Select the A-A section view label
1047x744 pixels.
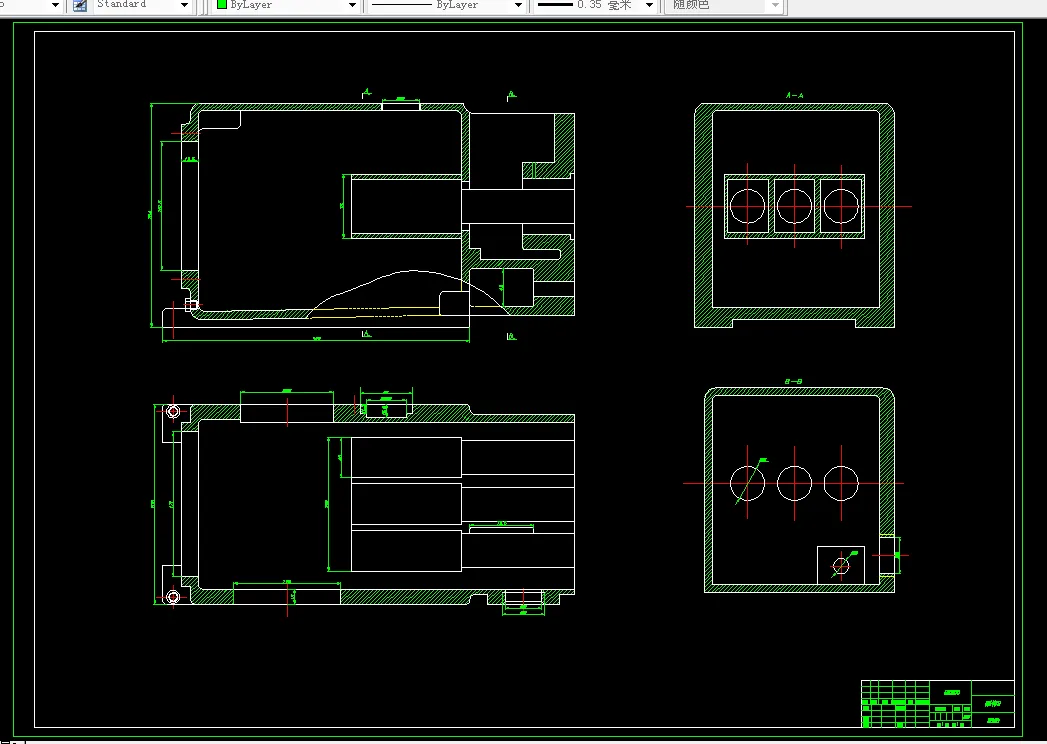[x=795, y=96]
